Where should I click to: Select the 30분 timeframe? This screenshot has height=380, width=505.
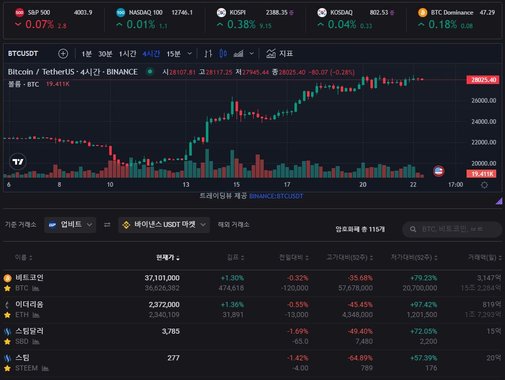105,54
